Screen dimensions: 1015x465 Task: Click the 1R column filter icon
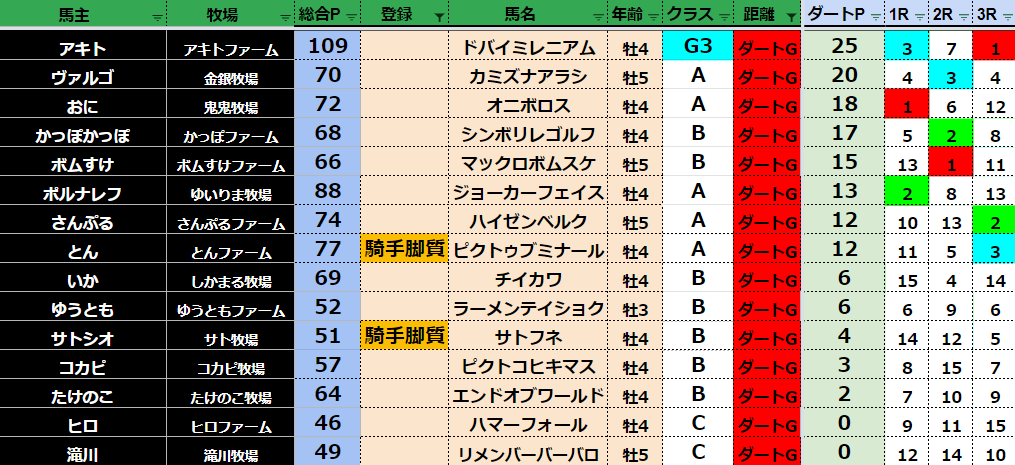[x=920, y=17]
